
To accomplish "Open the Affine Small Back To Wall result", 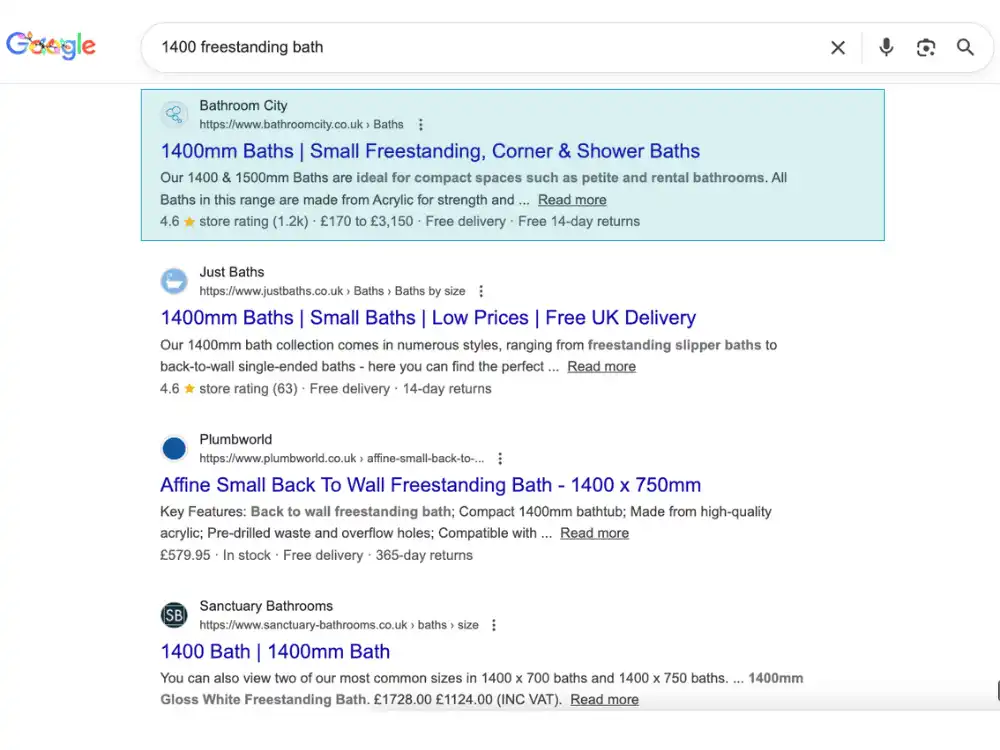I will (x=430, y=485).
